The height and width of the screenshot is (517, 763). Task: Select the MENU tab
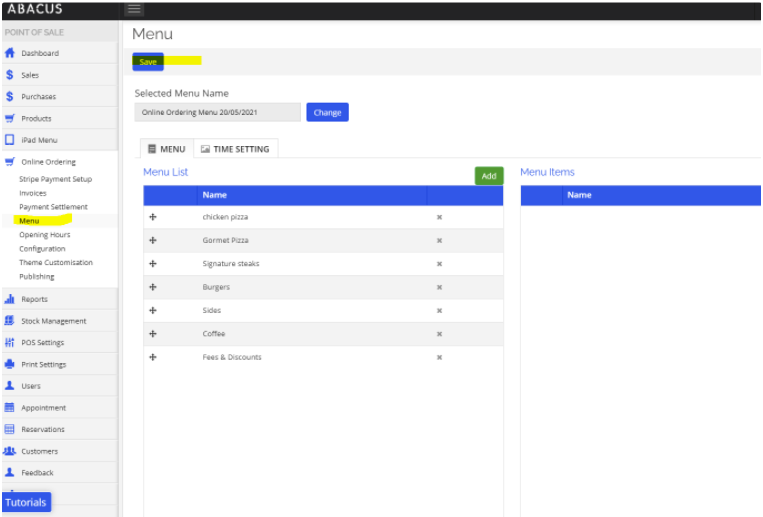(167, 149)
